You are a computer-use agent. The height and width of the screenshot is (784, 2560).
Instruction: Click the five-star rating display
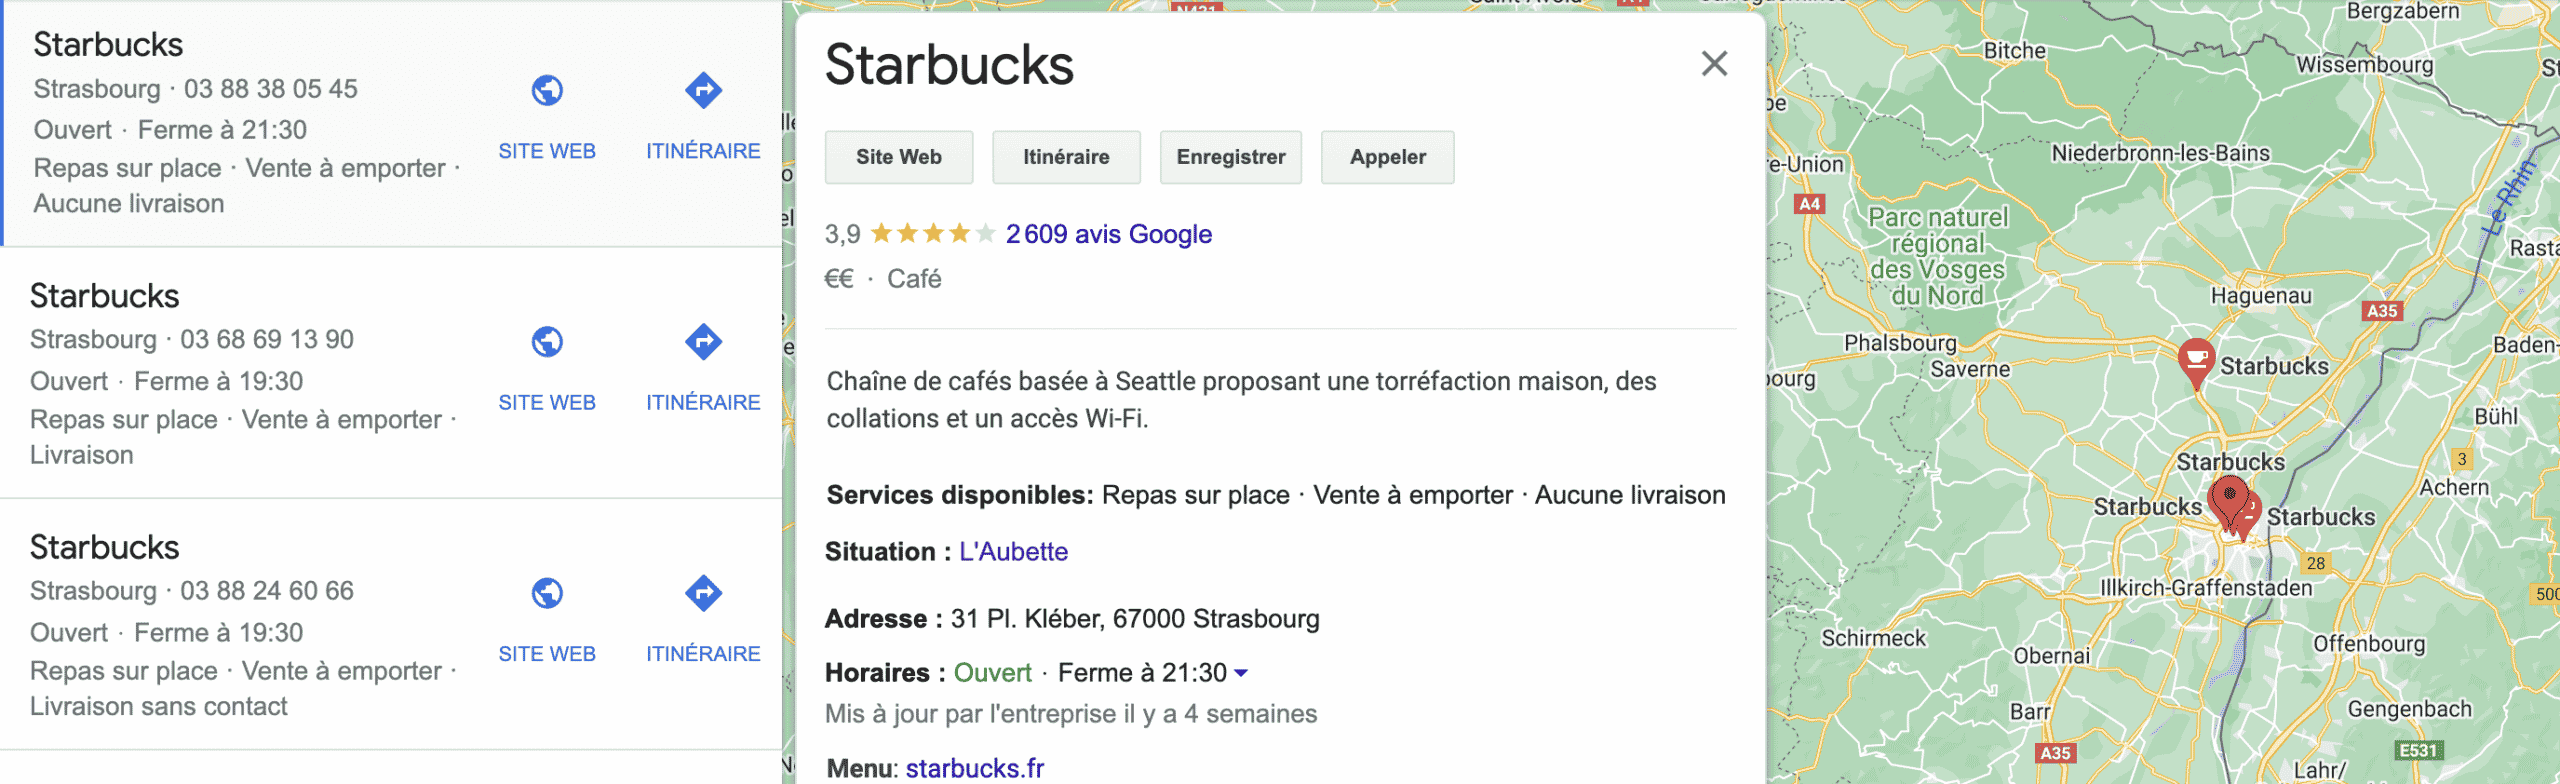(x=932, y=234)
